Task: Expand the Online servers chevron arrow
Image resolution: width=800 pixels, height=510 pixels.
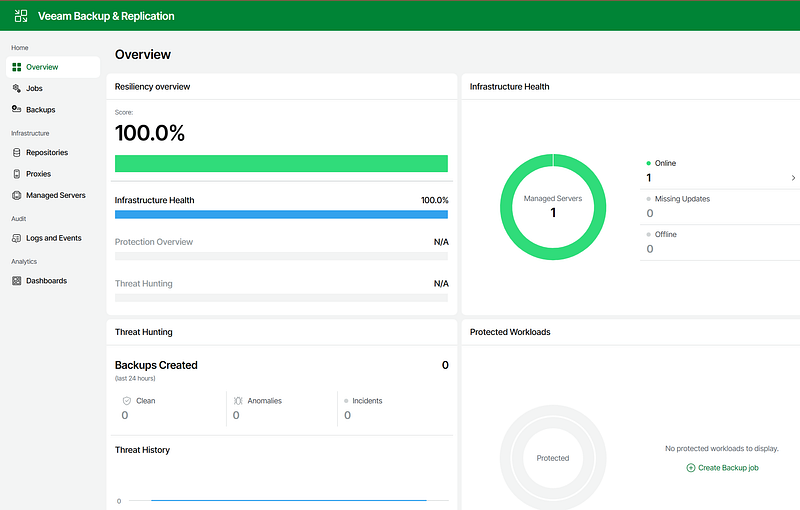Action: pos(793,178)
